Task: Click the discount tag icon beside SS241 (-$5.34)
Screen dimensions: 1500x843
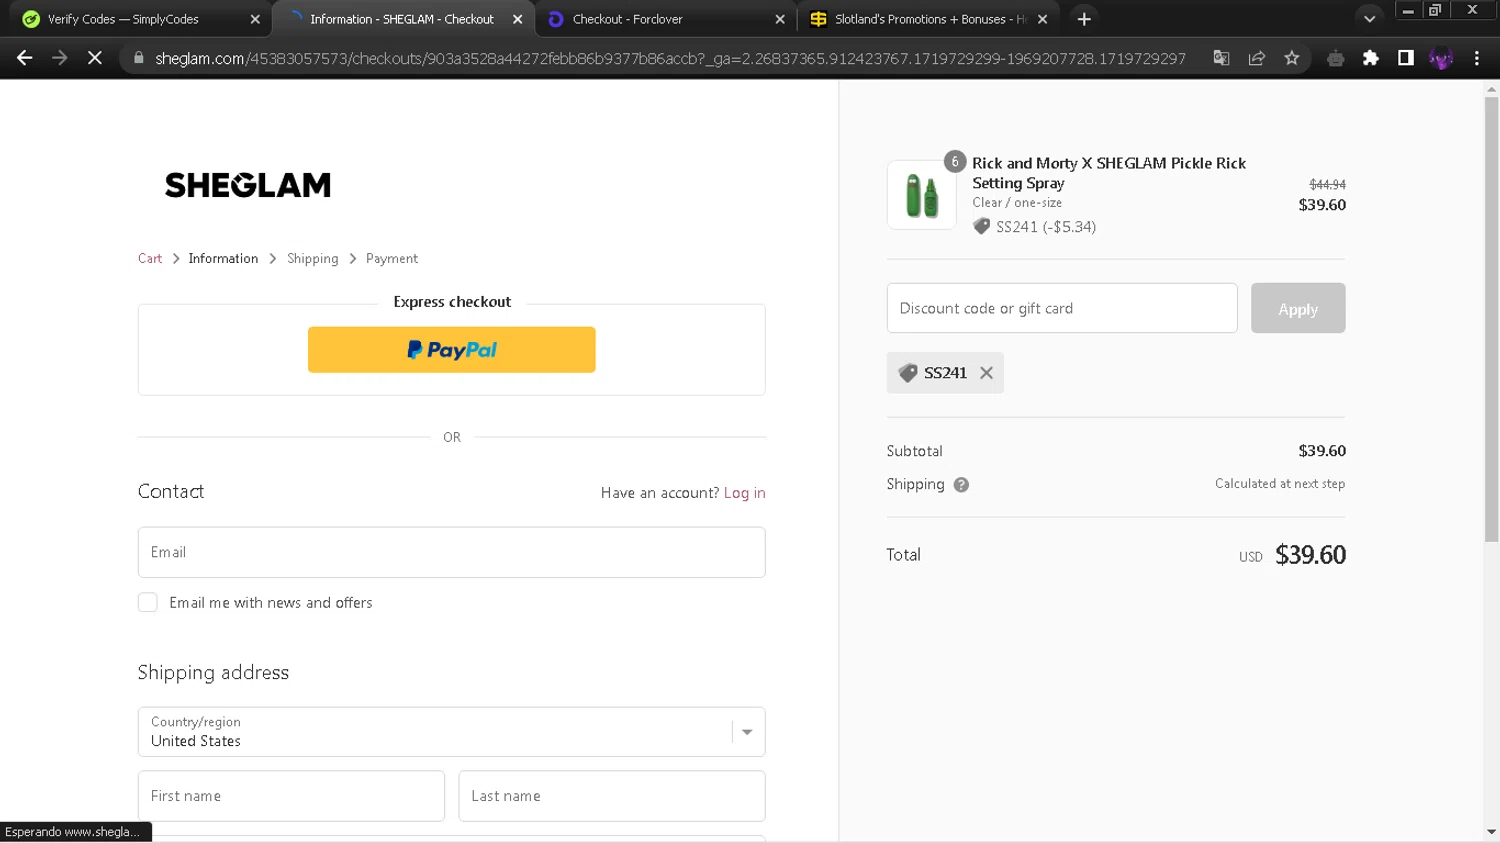Action: click(x=982, y=226)
